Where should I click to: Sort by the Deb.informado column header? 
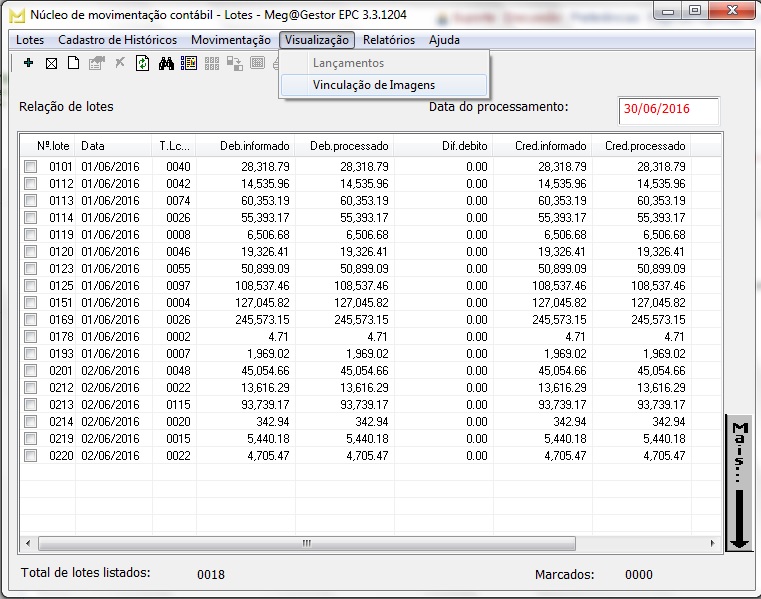click(247, 145)
